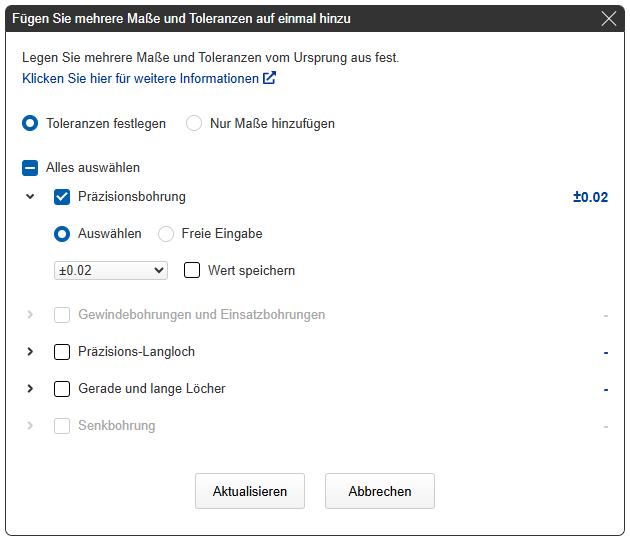Screen dimensions: 630x537
Task: Switch to 'Freie Eingabe' input mode
Action: point(166,233)
